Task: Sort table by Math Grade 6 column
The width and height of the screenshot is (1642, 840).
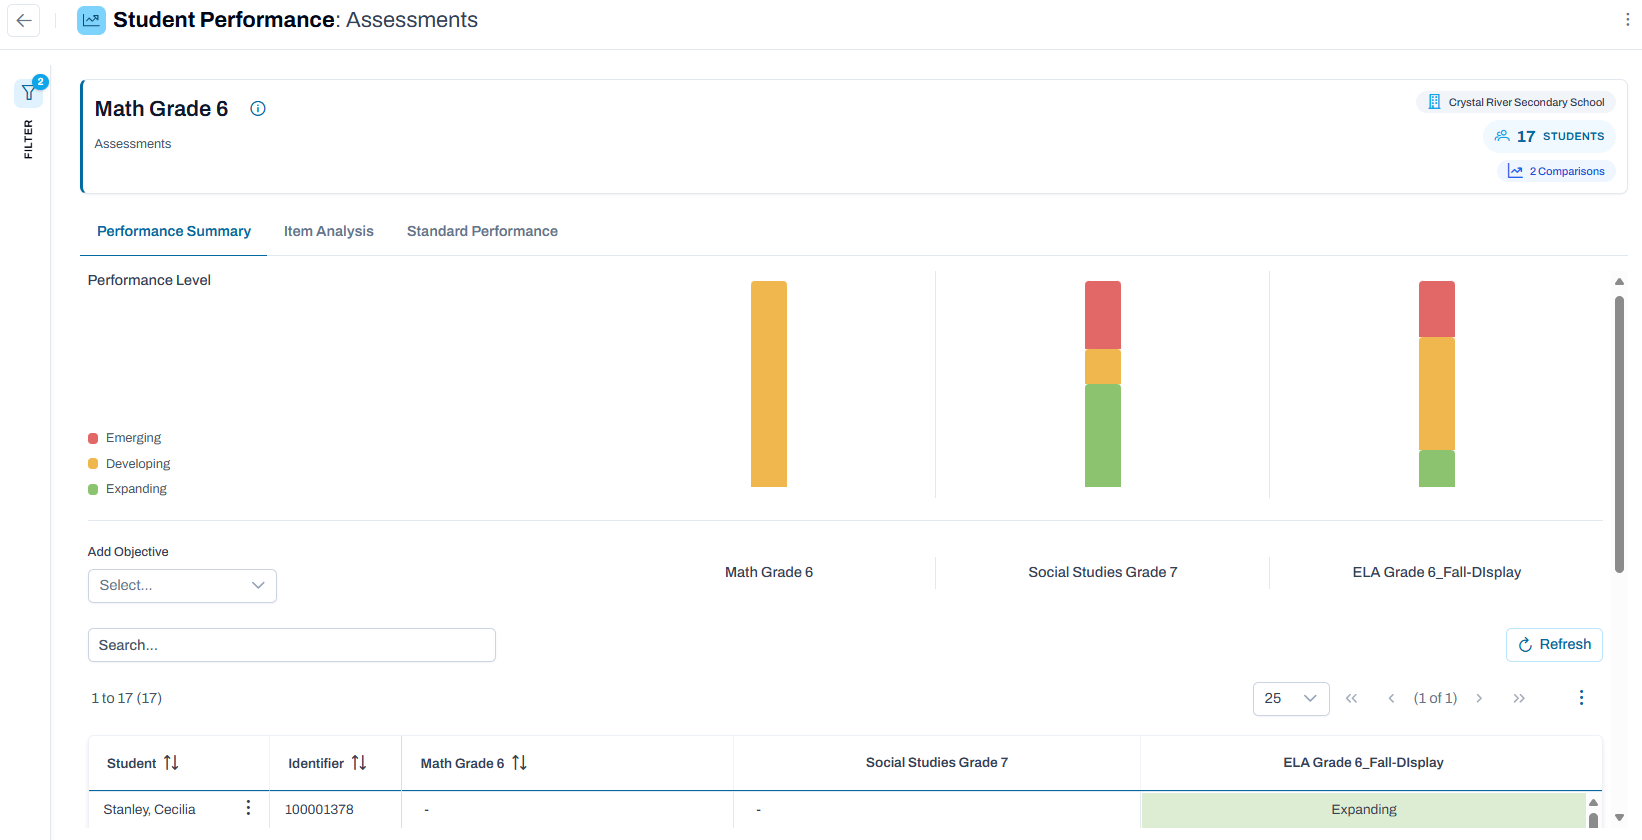Action: (x=519, y=763)
